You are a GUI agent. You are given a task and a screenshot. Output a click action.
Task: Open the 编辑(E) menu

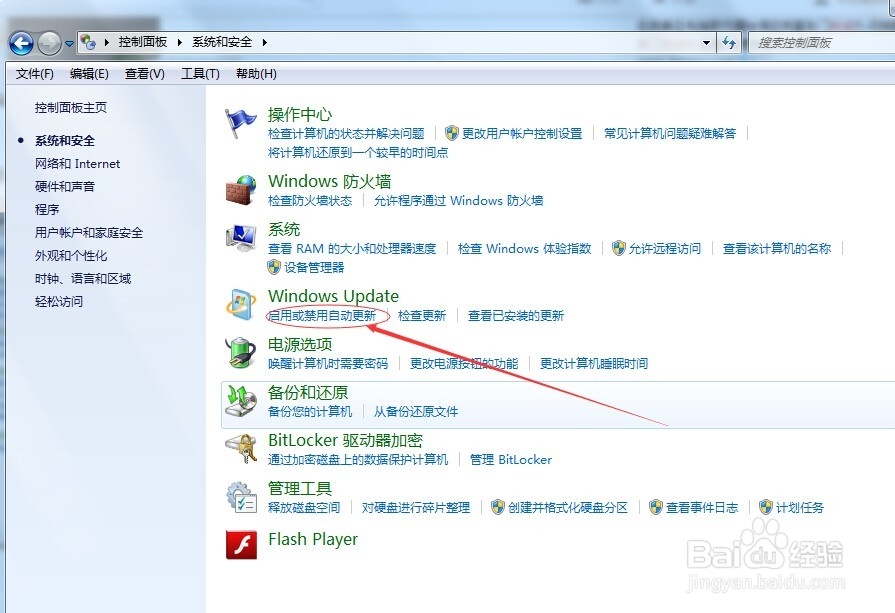(x=89, y=74)
